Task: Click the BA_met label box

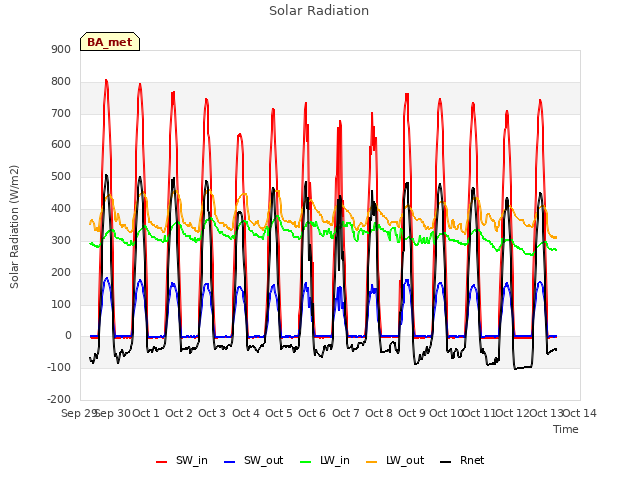Action: coord(110,42)
